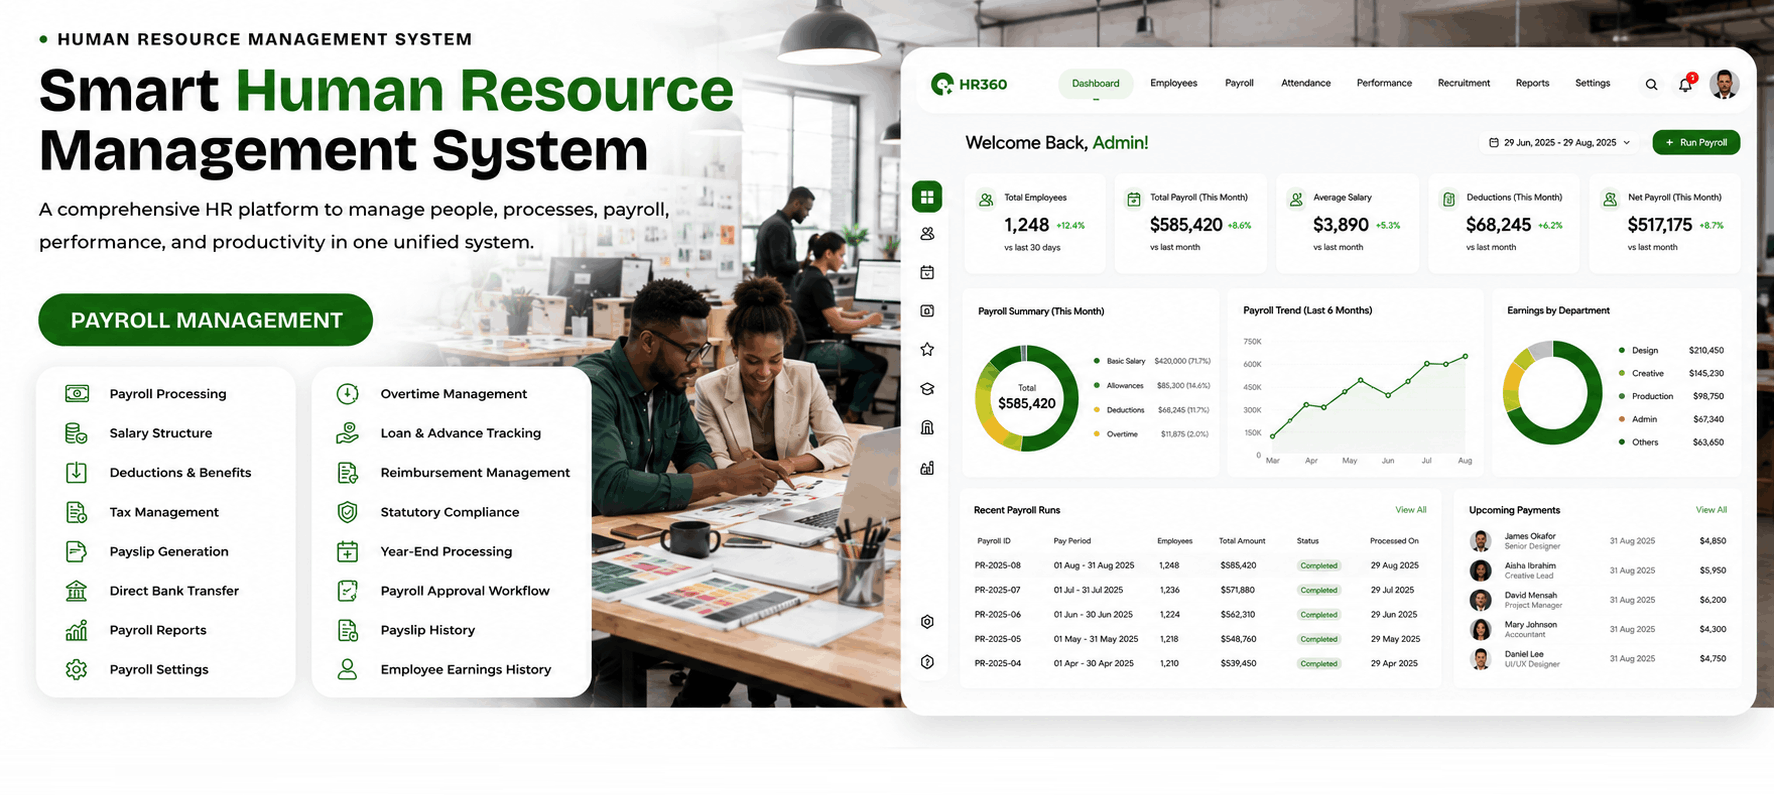Open the employees sidebar icon
This screenshot has width=1774, height=795.
(927, 234)
